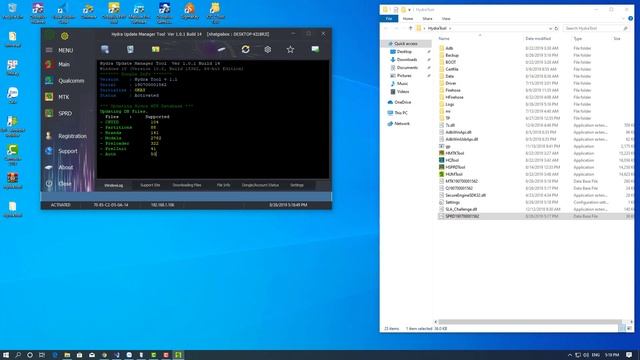This screenshot has width=640, height=360.
Task: Open the Share ribbon tab in Explorer
Action: click(x=427, y=19)
